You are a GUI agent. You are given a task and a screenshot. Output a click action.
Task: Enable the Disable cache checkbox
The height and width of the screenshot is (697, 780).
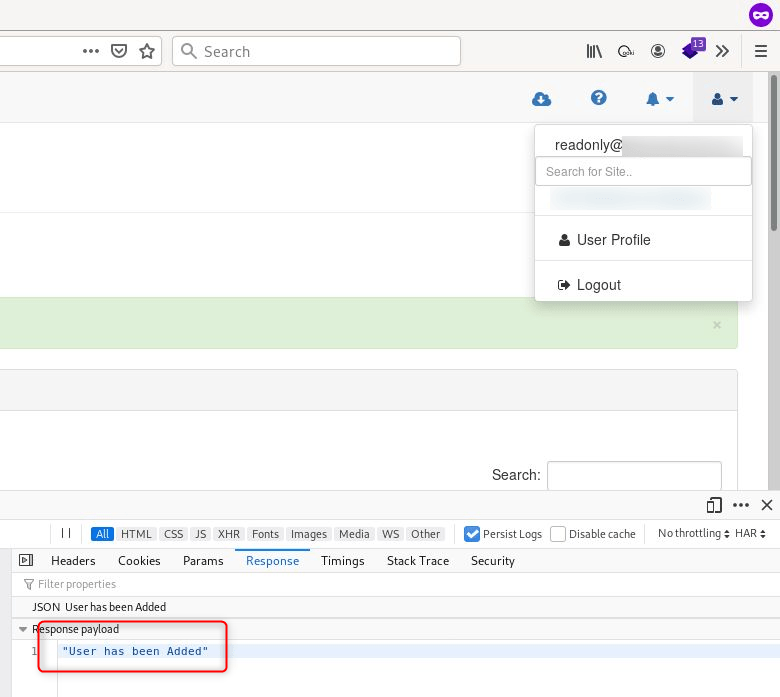click(558, 534)
